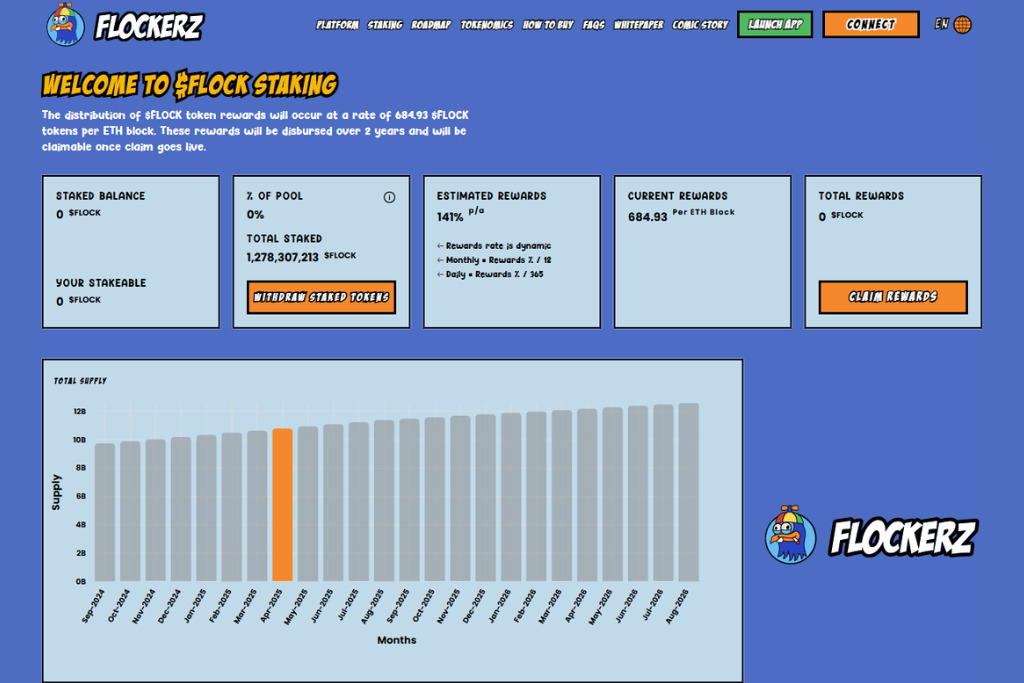The height and width of the screenshot is (683, 1024).
Task: Click the Flockerz wordmark in the header
Action: (149, 27)
